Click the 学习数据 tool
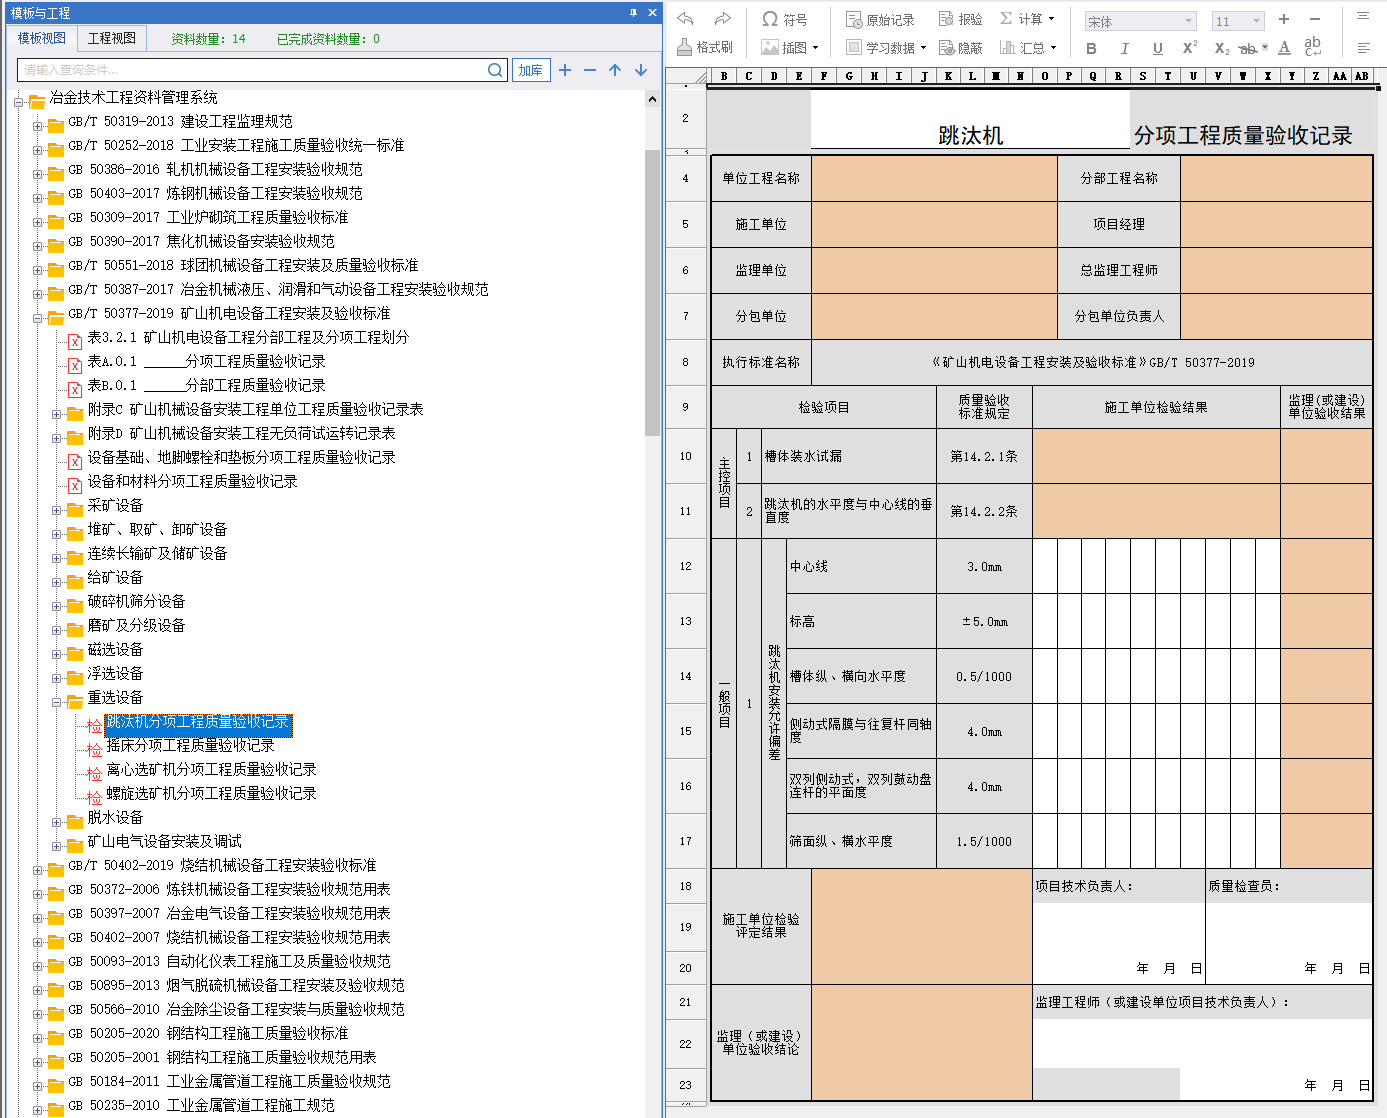Screen dimensions: 1387x1118 [x=880, y=47]
